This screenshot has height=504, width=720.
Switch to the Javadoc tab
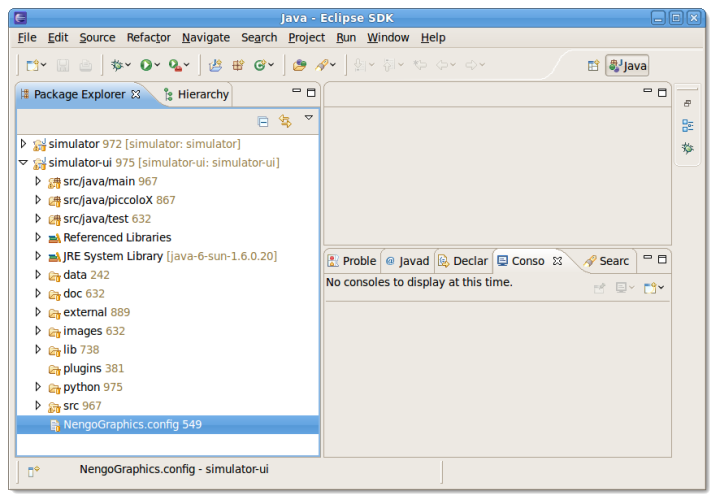pos(407,261)
